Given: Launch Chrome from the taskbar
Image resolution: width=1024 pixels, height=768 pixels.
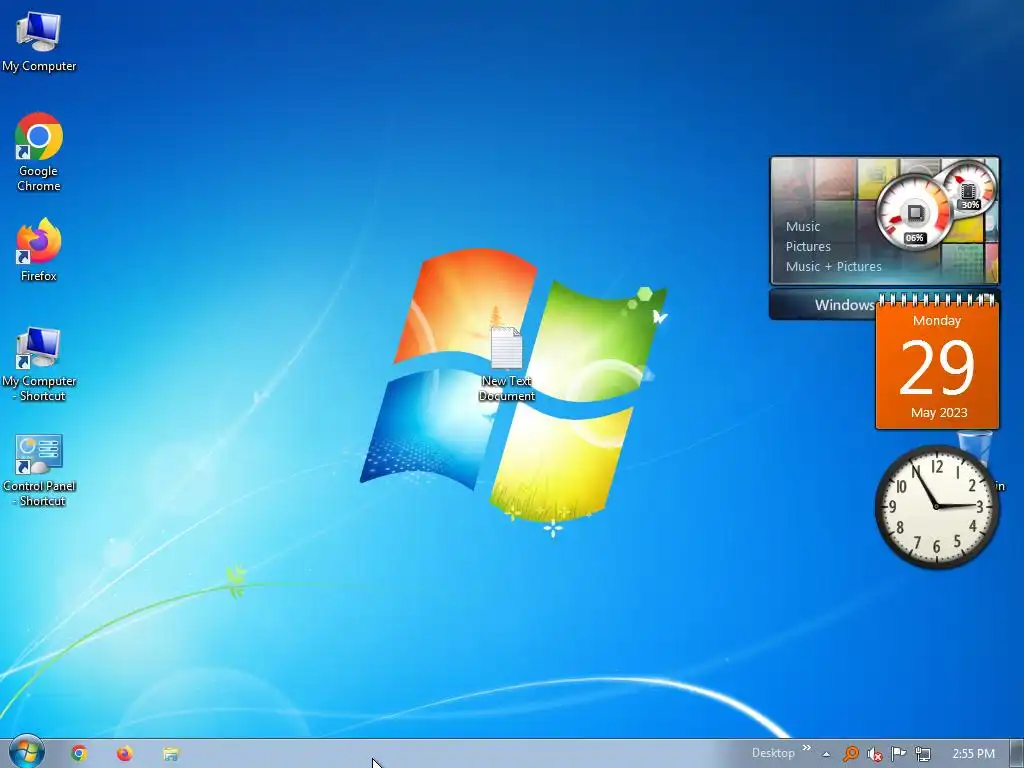Looking at the screenshot, I should tap(79, 753).
